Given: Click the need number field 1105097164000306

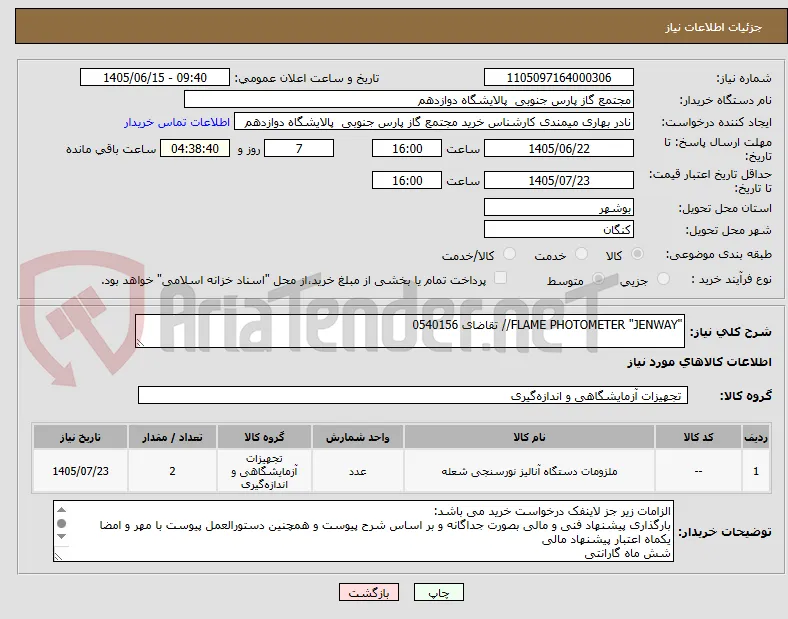Looking at the screenshot, I should [558, 77].
